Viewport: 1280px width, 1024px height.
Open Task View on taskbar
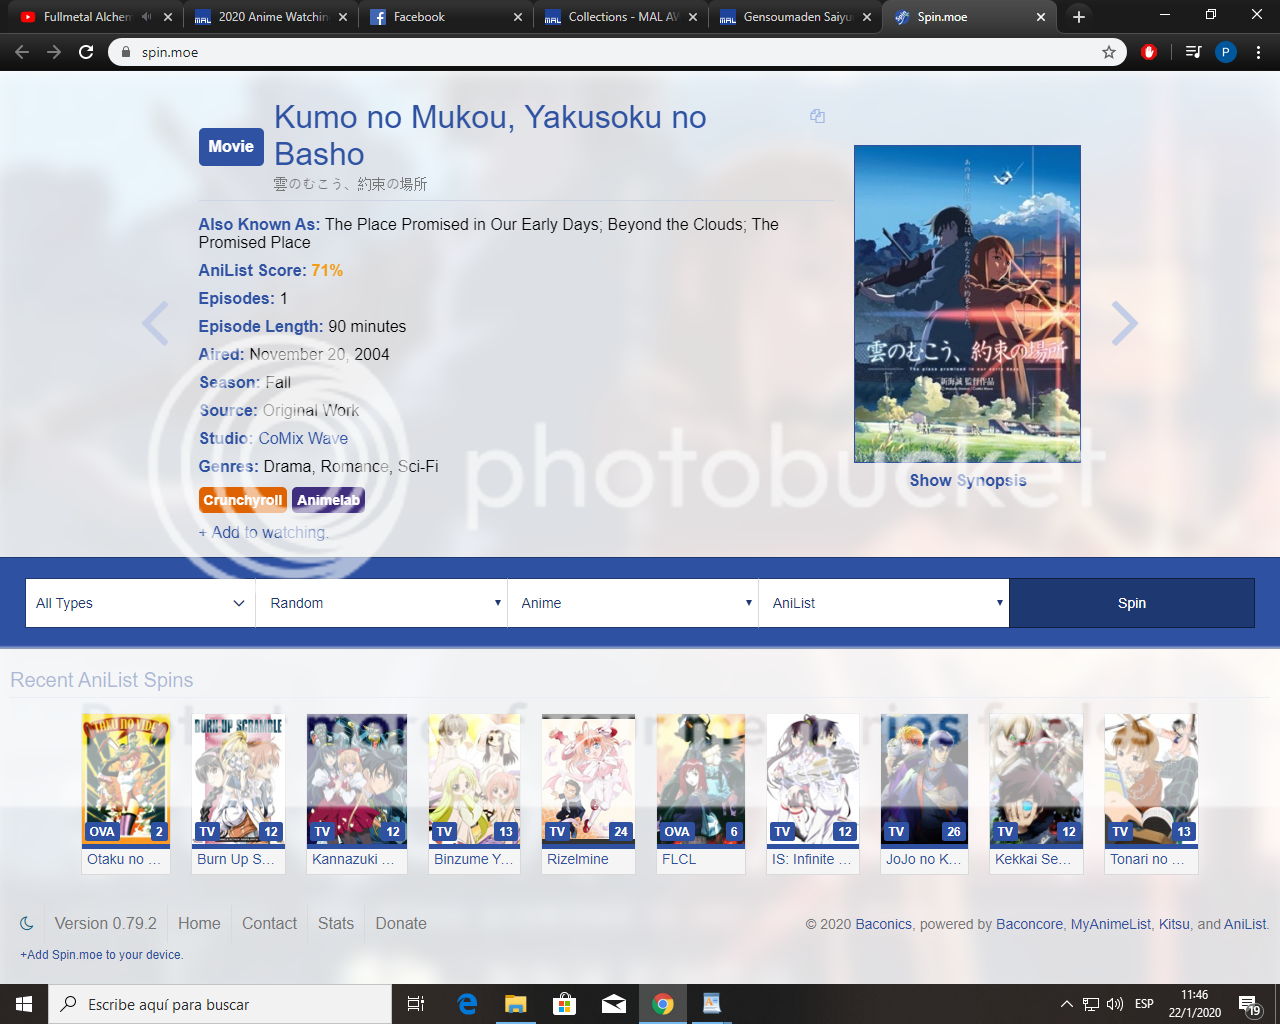(416, 1004)
